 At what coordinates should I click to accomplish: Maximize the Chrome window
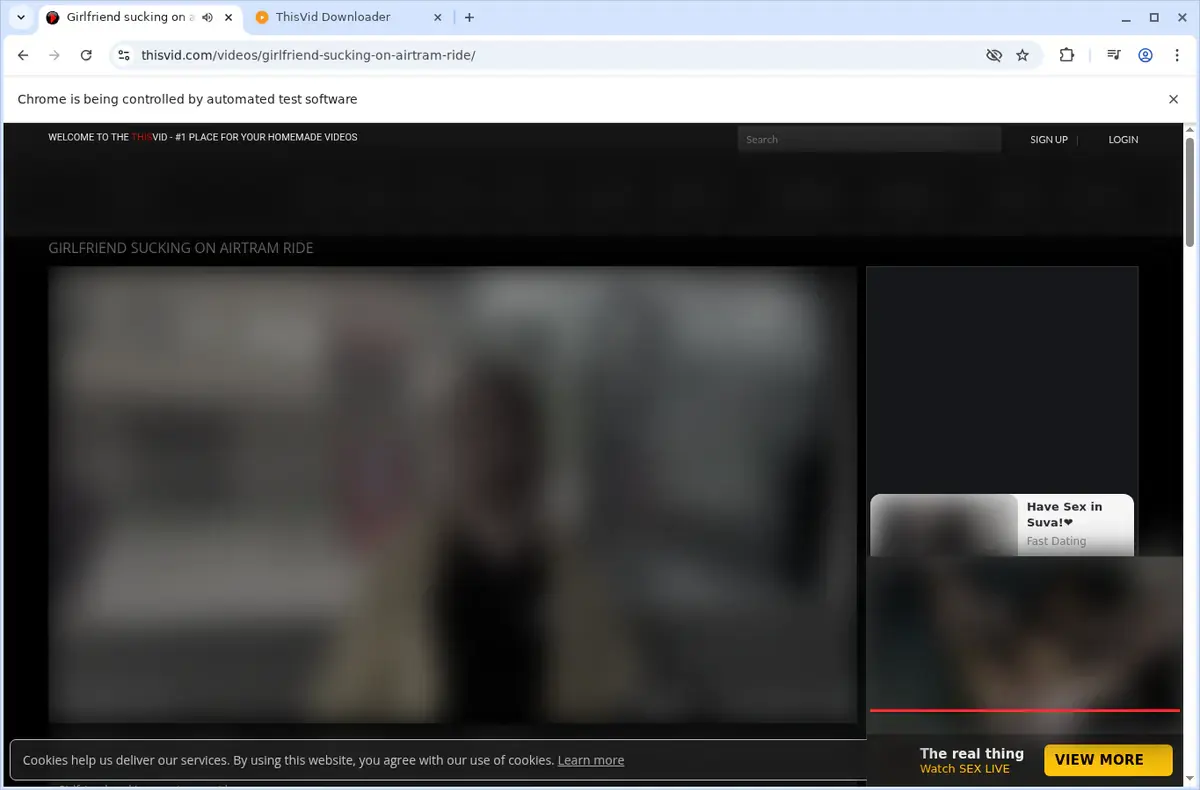click(x=1154, y=17)
